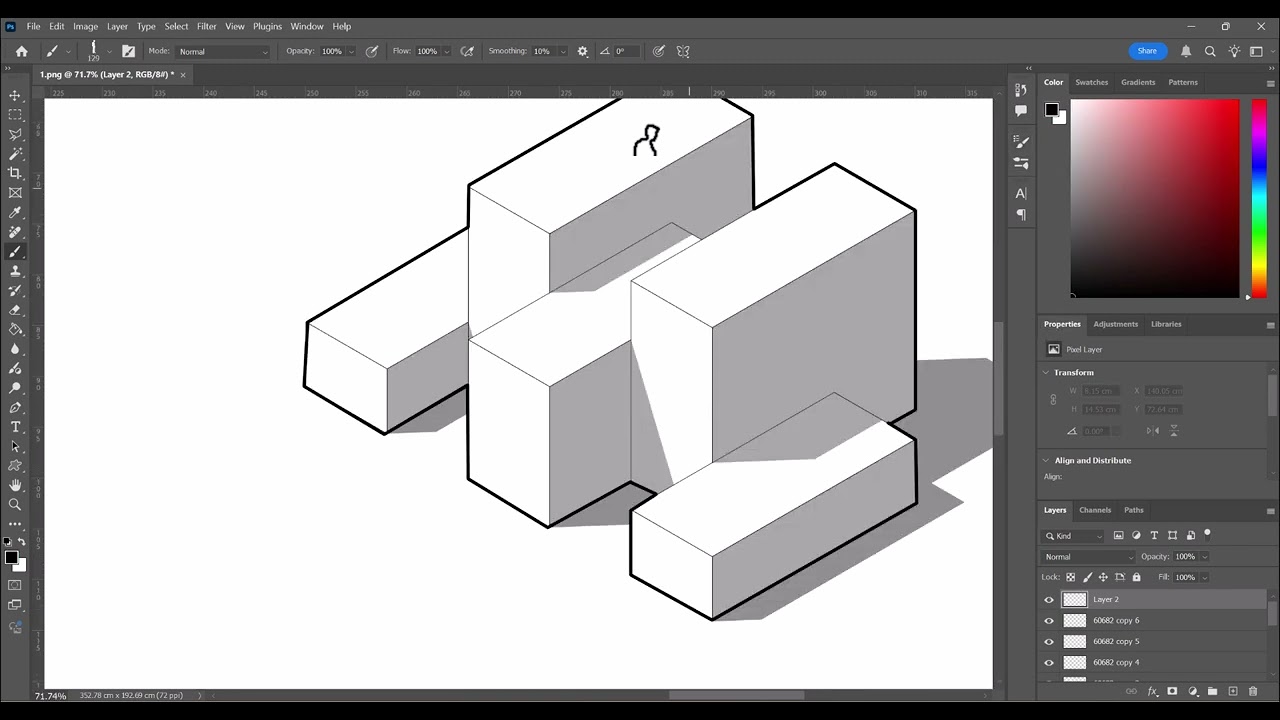Select the Eraser tool
Screen dimensions: 1280x720
15,310
